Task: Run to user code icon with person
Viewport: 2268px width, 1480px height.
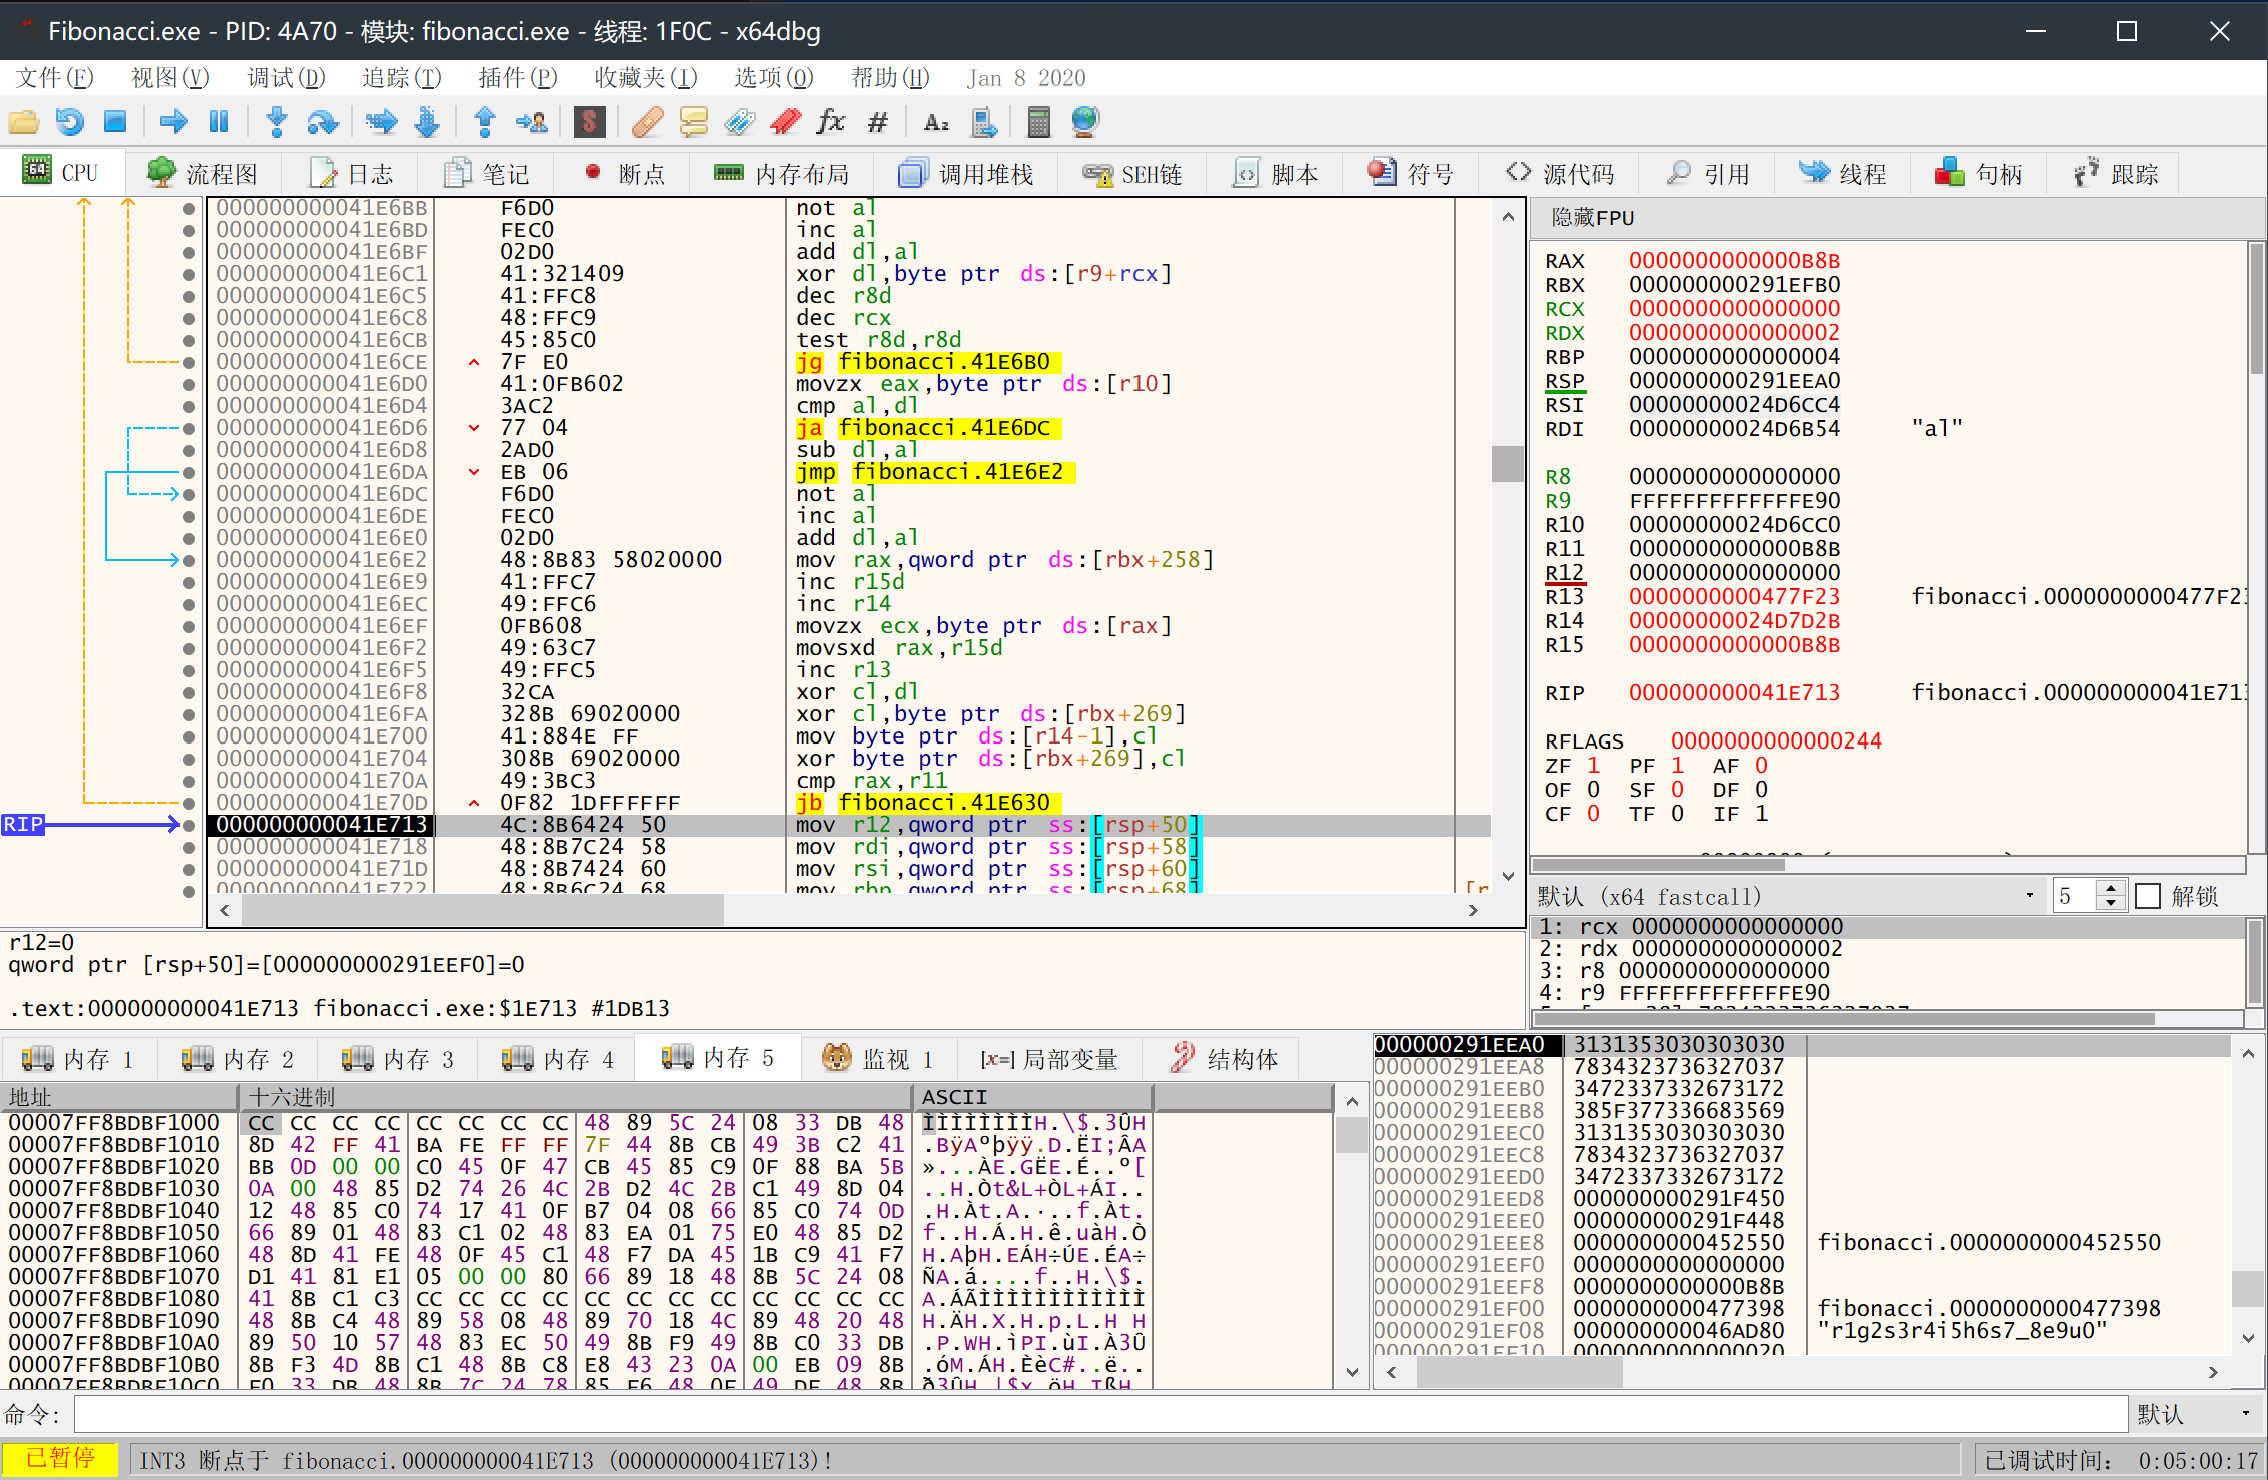Action: [x=531, y=122]
